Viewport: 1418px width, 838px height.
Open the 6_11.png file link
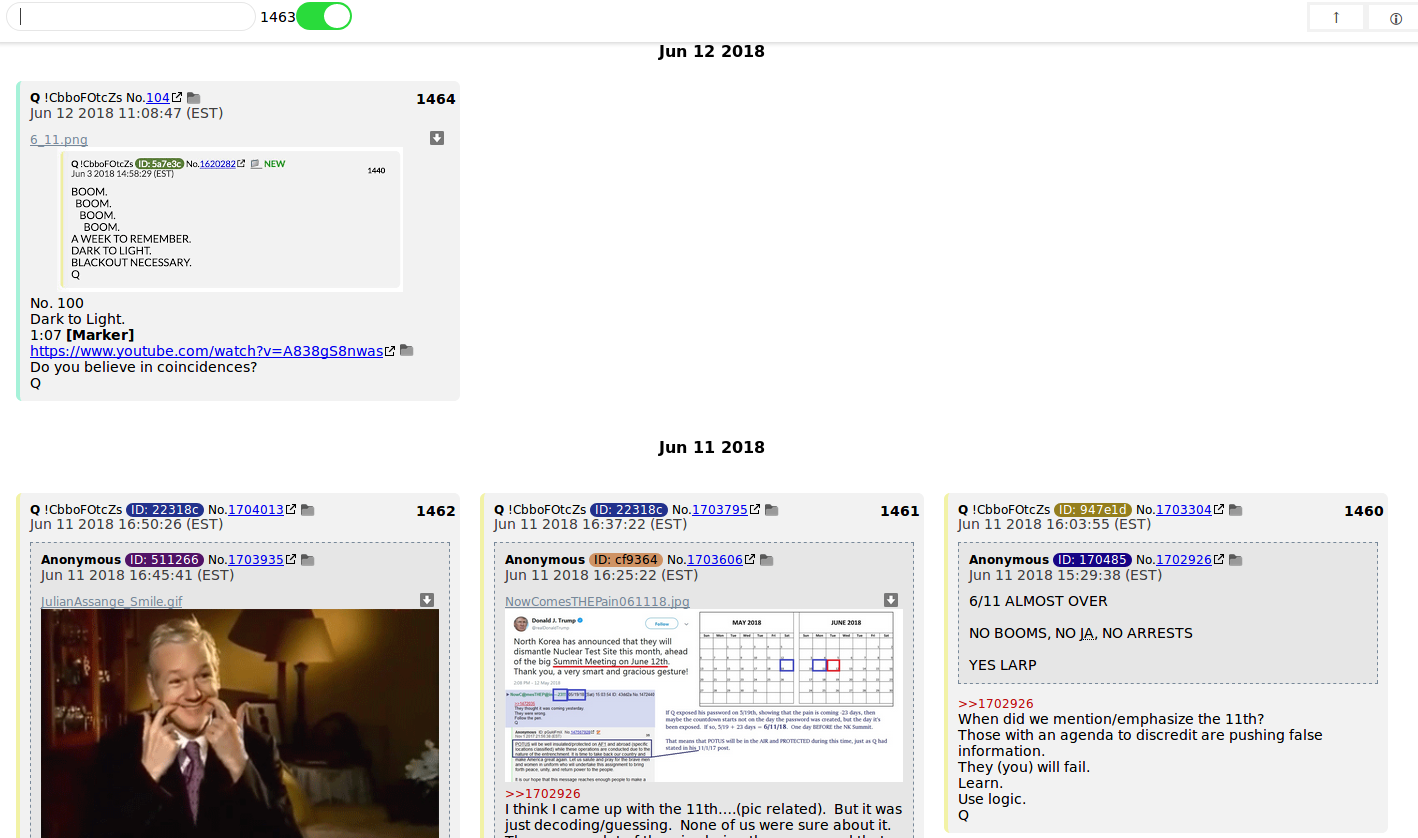tap(59, 140)
